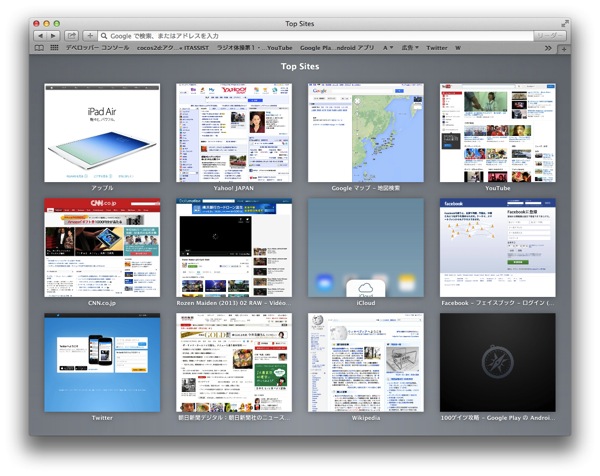Viewport: 600px width, 476px height.
Task: Click the Yahoo! JAPAN caption text
Action: (233, 188)
